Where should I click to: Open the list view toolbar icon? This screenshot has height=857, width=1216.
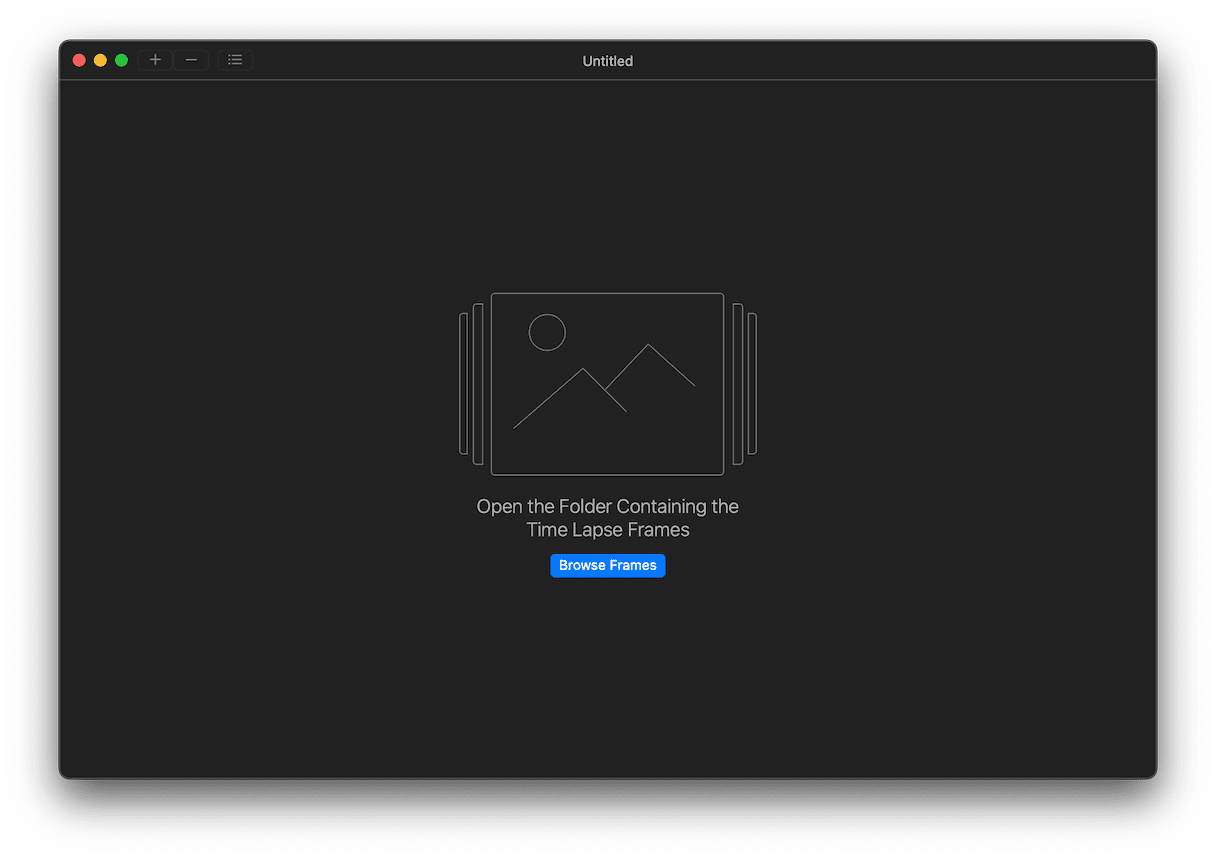click(235, 60)
